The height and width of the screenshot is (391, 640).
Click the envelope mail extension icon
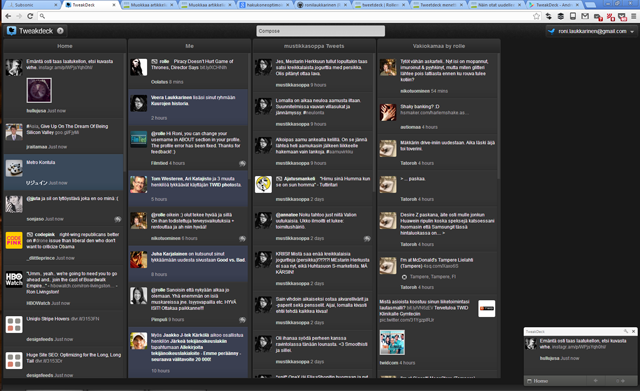coord(585,16)
